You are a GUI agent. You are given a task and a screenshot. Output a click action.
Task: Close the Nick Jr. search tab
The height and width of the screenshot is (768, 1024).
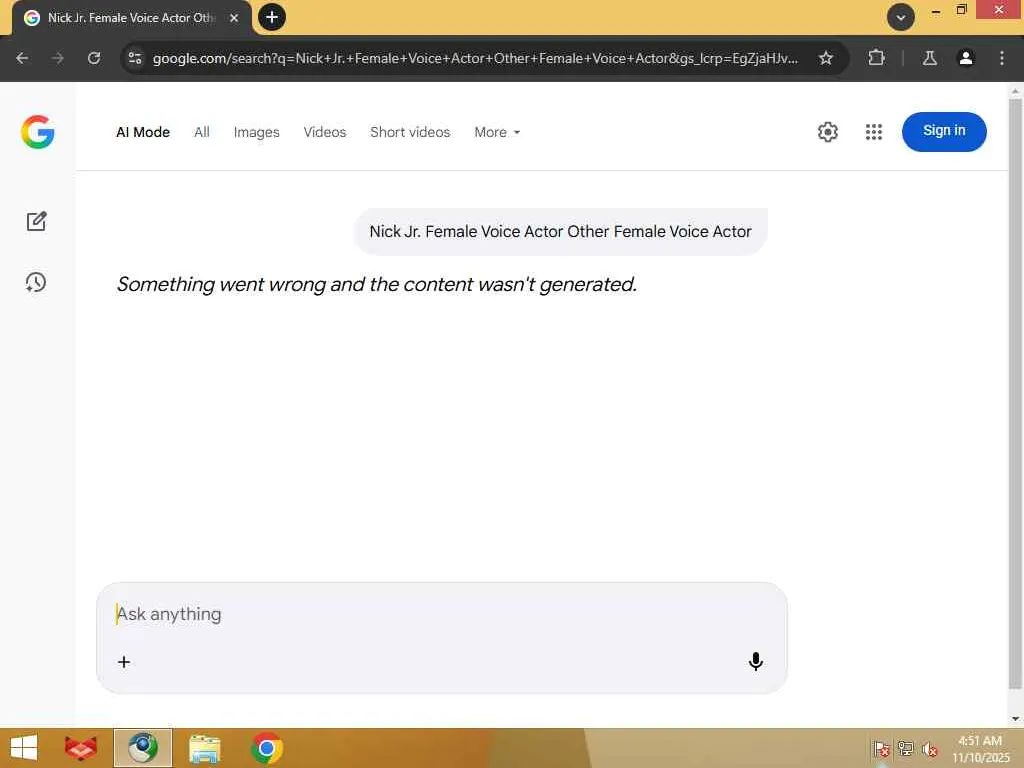coord(234,18)
